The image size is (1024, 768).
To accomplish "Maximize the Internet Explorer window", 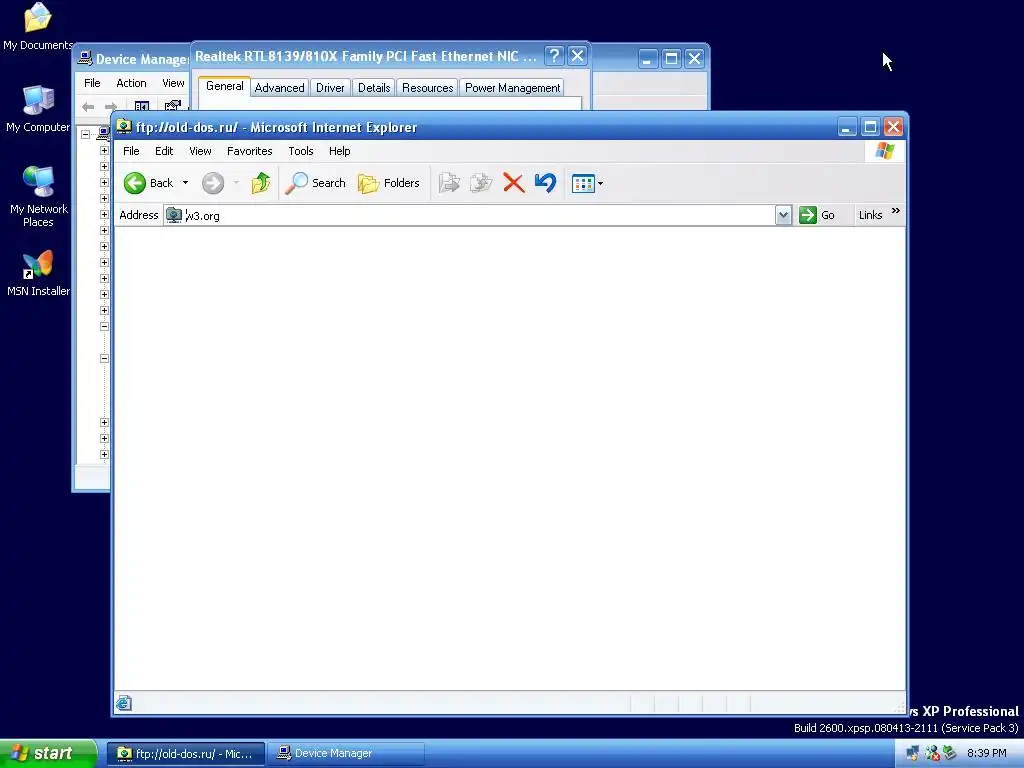I will click(871, 127).
